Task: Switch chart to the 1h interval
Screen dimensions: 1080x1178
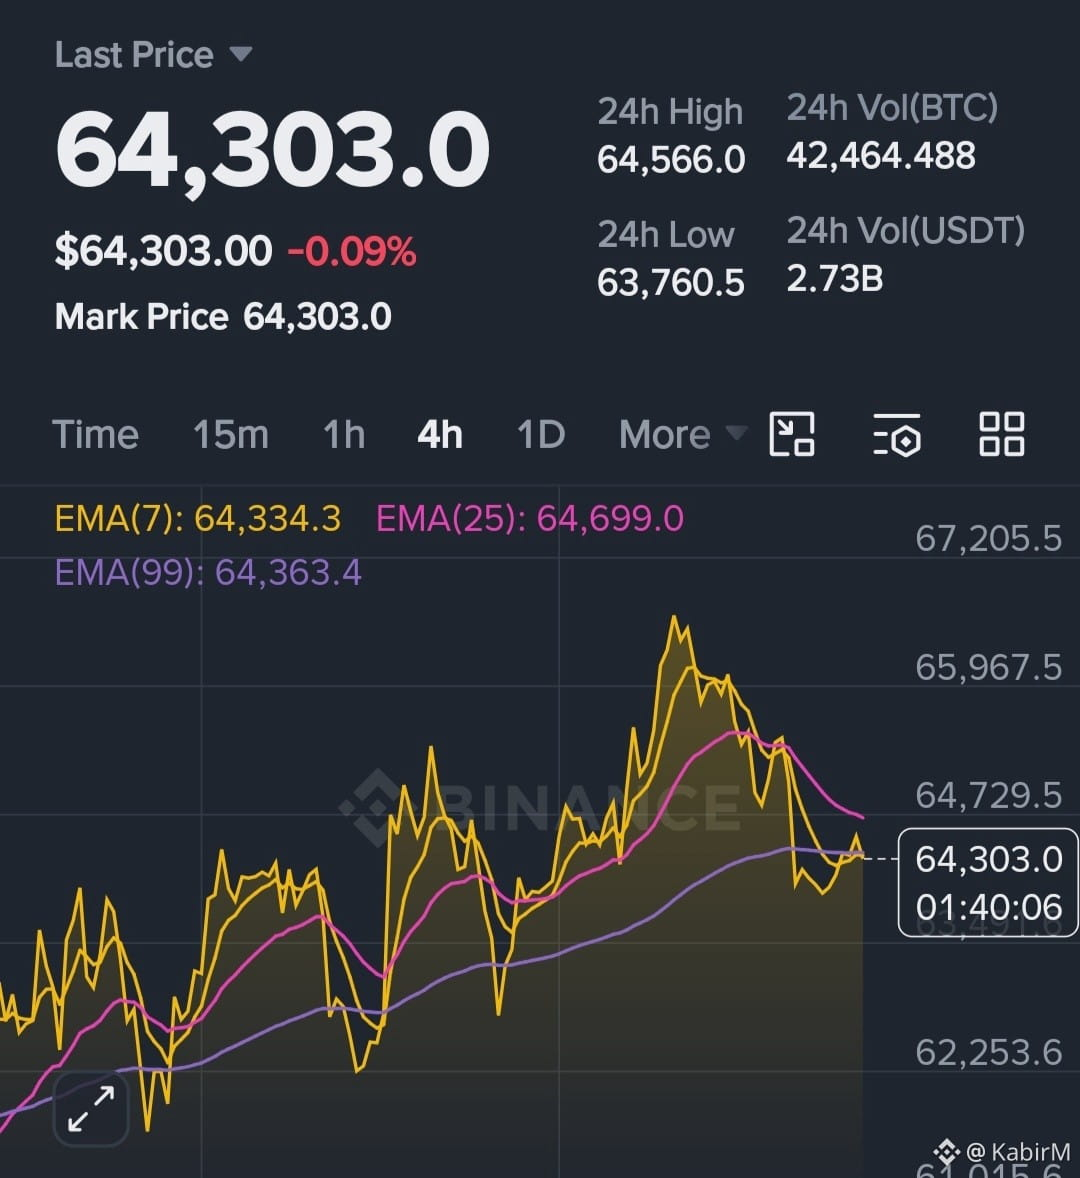Action: pos(344,434)
